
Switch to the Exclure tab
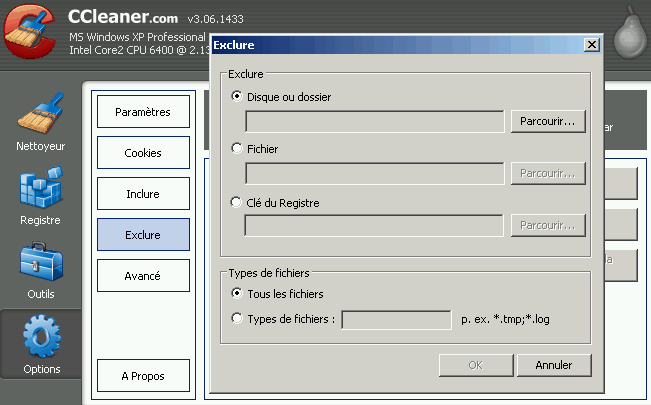pos(143,235)
